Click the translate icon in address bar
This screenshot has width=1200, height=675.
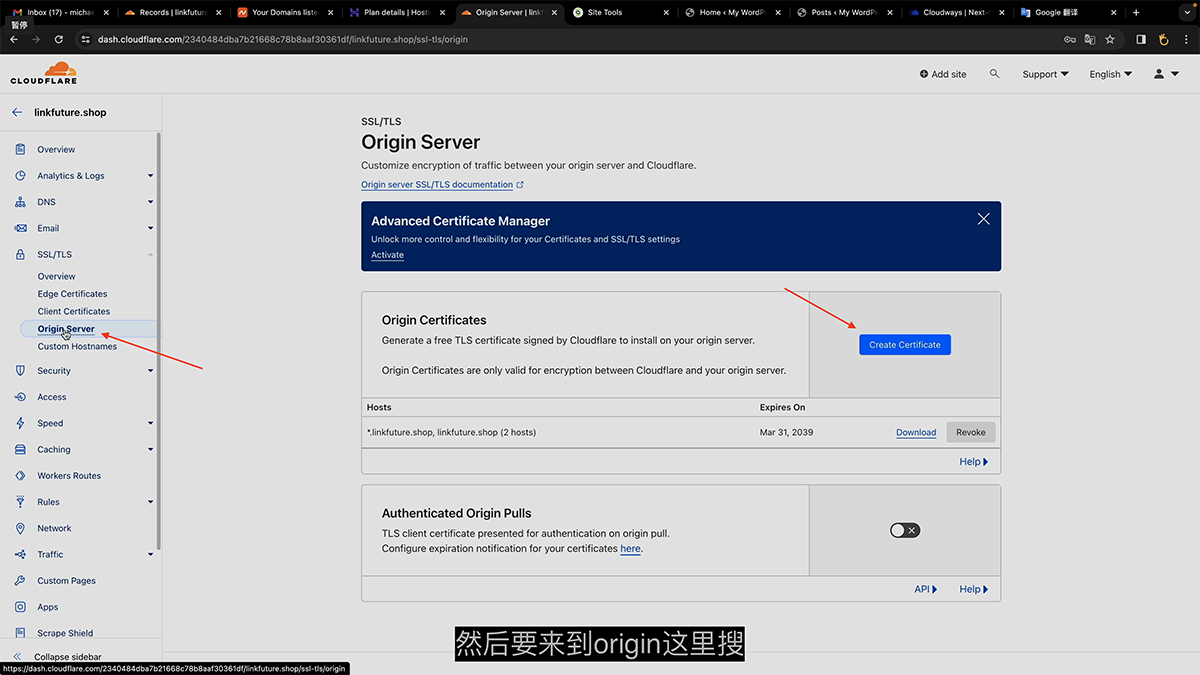tap(1090, 39)
